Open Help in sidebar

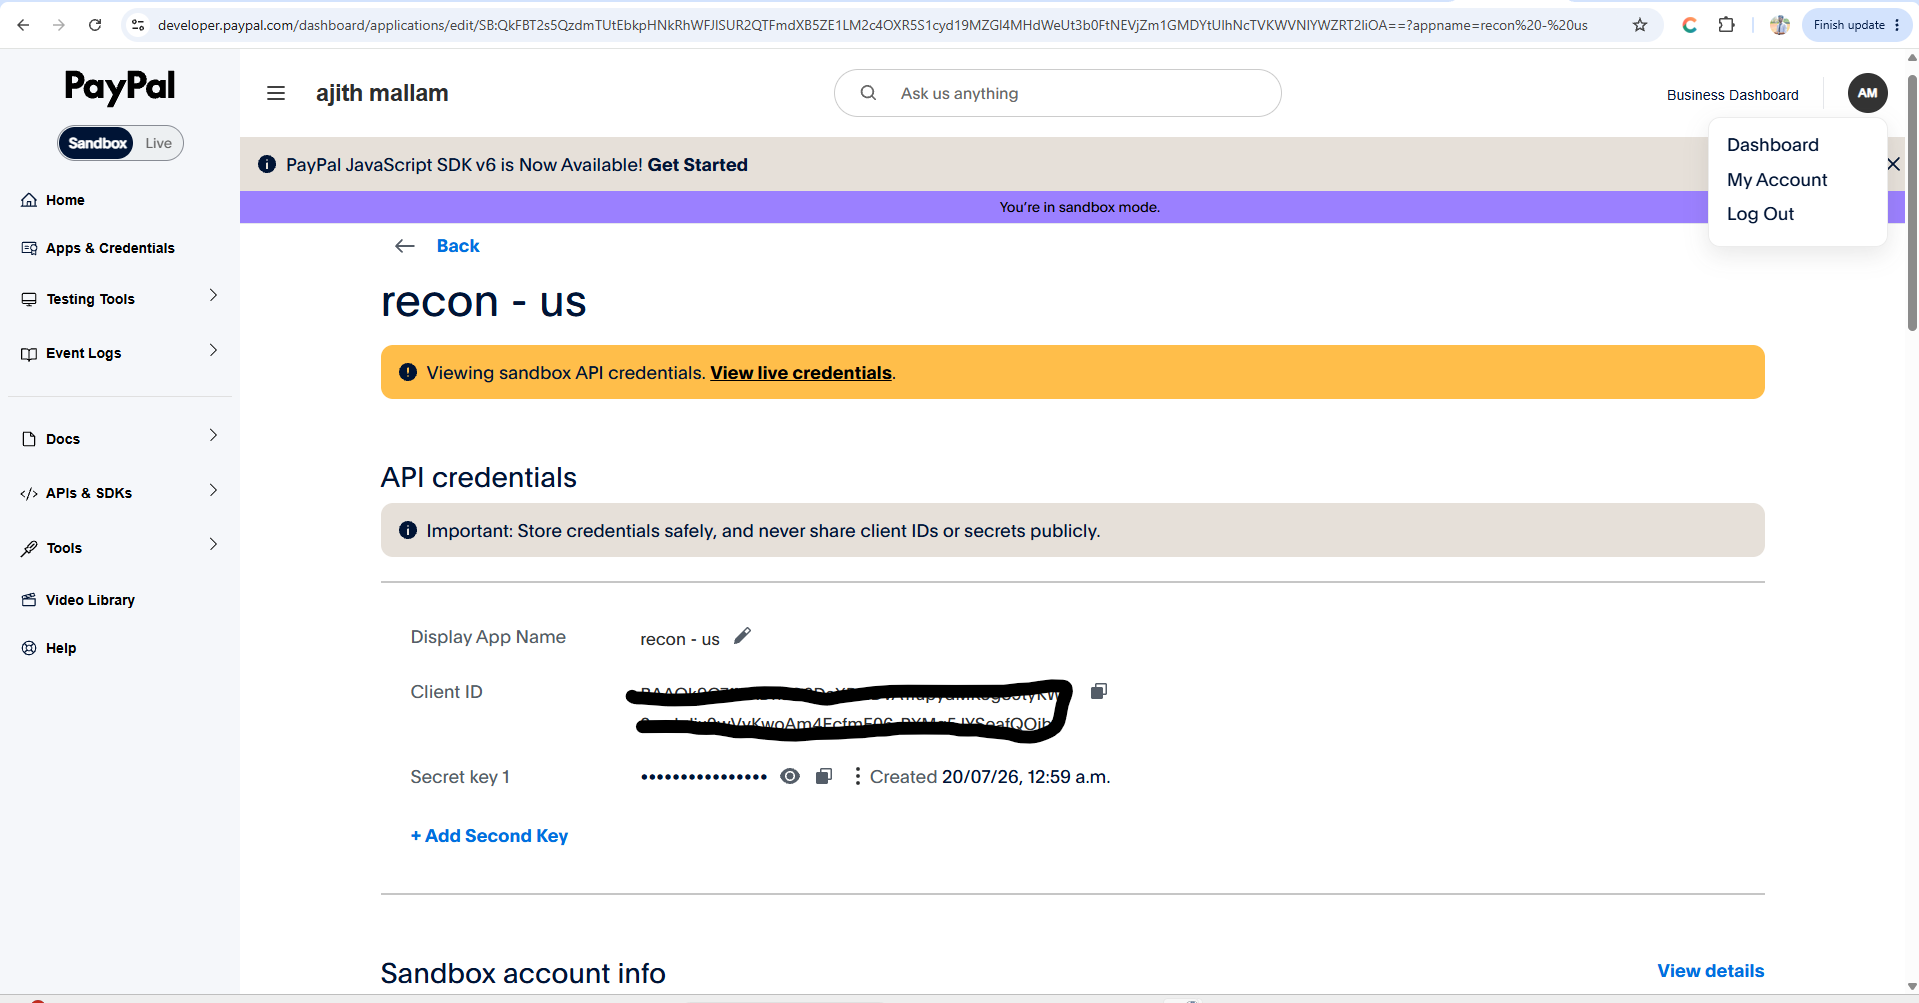click(x=61, y=648)
